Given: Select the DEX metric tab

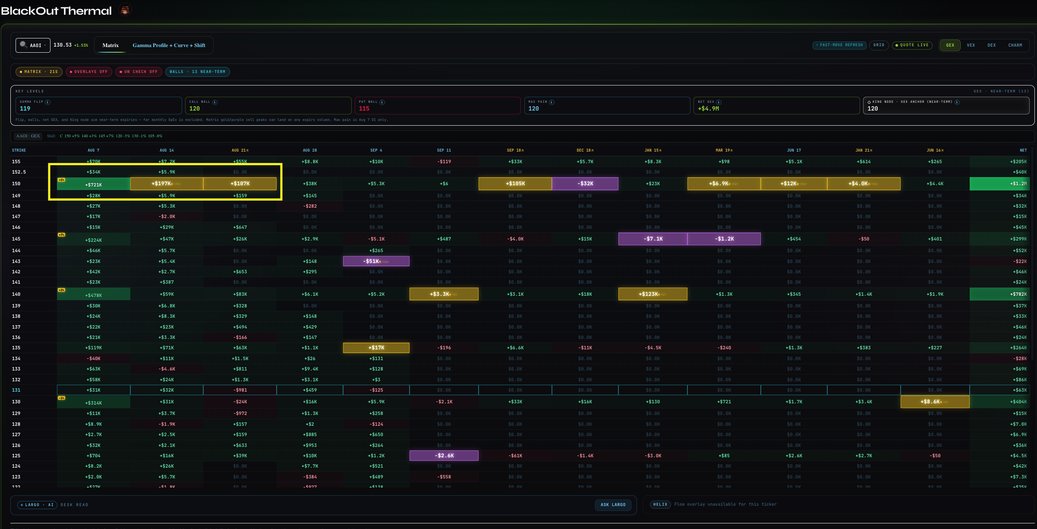Looking at the screenshot, I should [991, 45].
